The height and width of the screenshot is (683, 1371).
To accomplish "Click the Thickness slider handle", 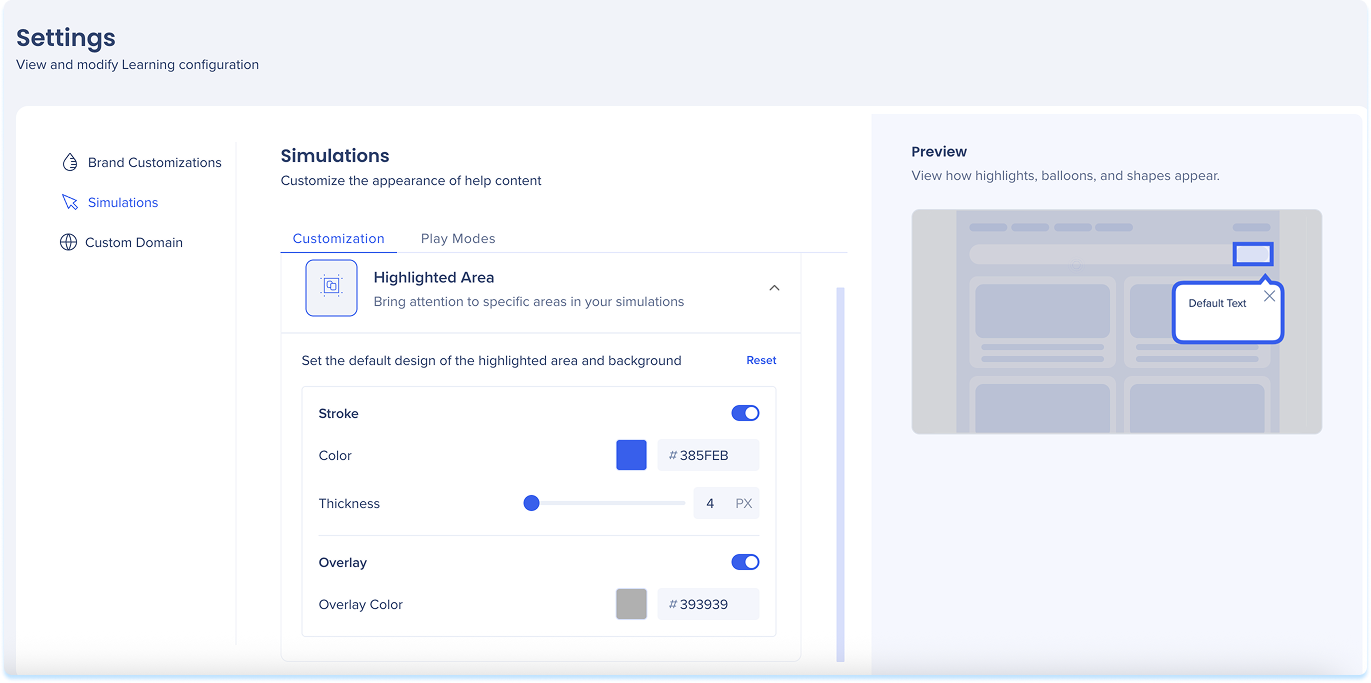I will click(x=532, y=503).
